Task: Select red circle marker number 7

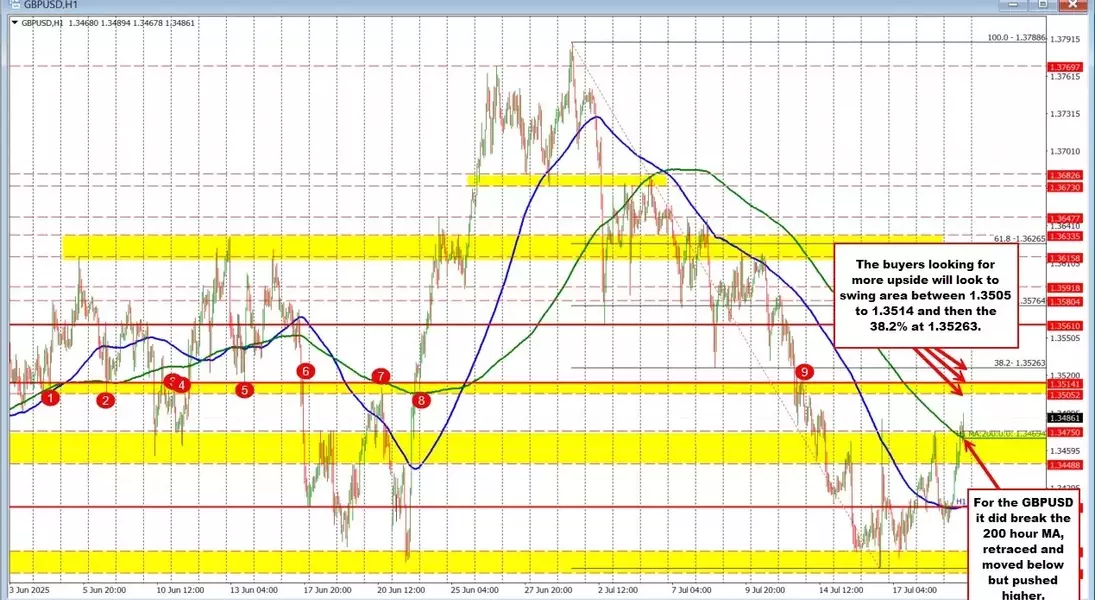Action: pyautogui.click(x=381, y=376)
